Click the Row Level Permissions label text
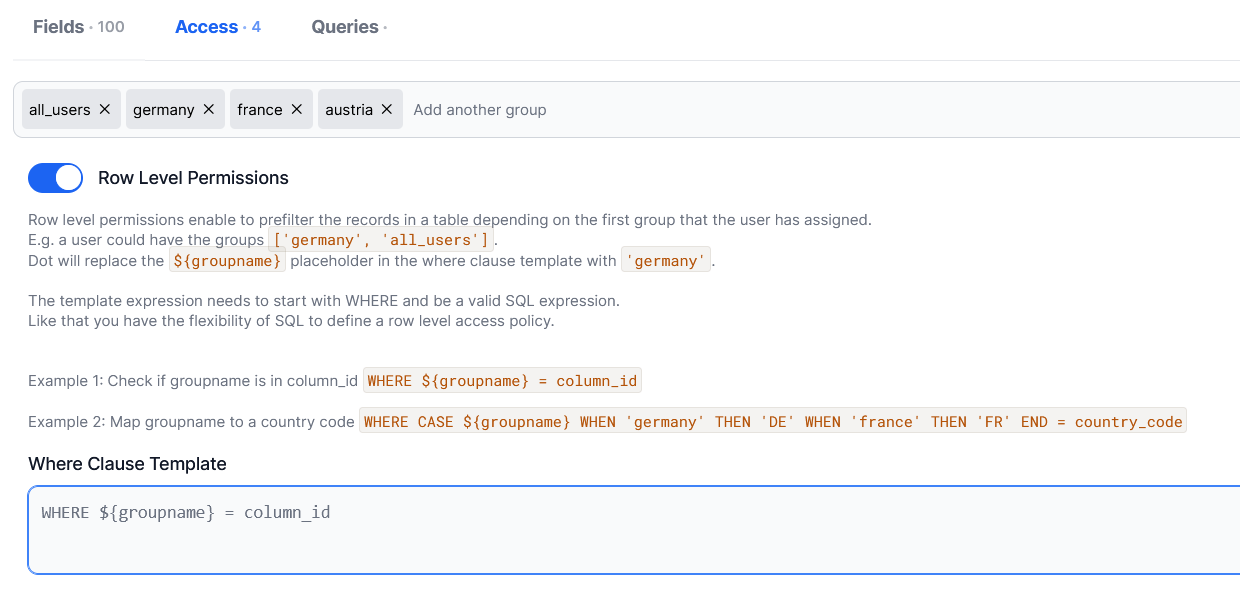This screenshot has width=1240, height=593. [x=193, y=178]
